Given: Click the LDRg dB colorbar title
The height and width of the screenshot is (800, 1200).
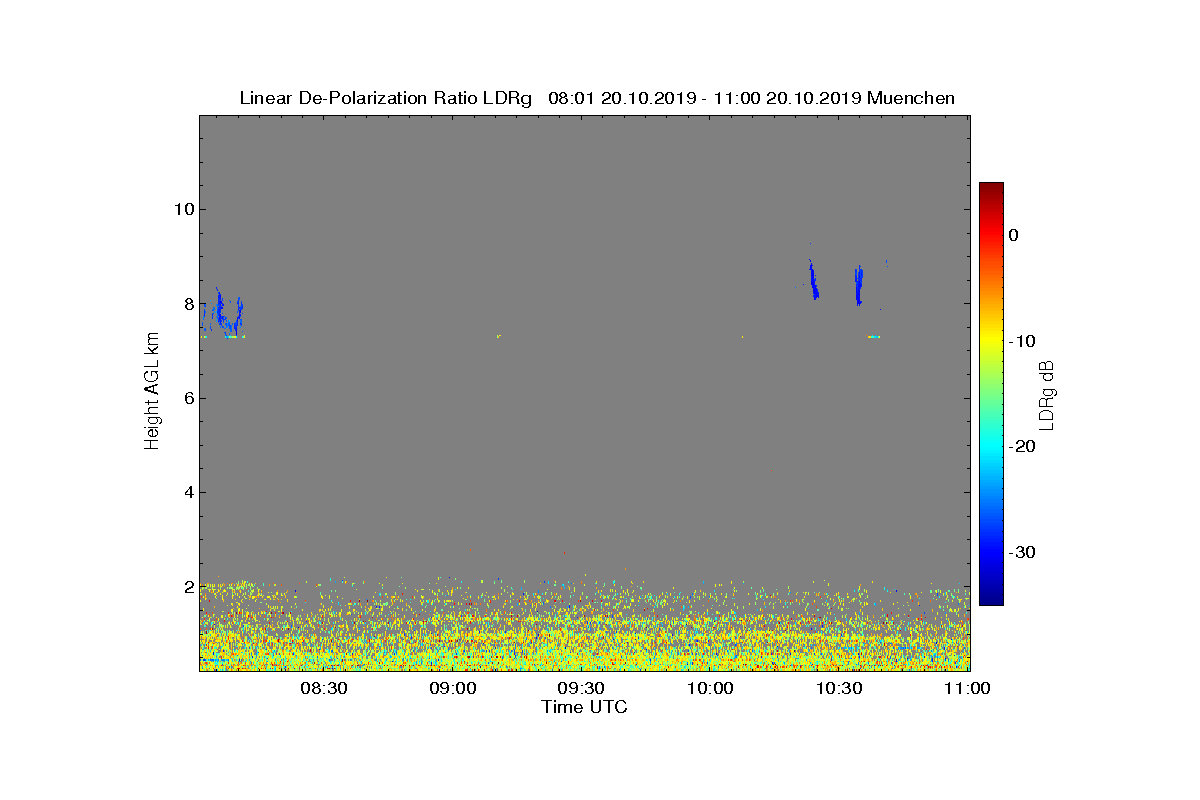Looking at the screenshot, I should (1047, 394).
